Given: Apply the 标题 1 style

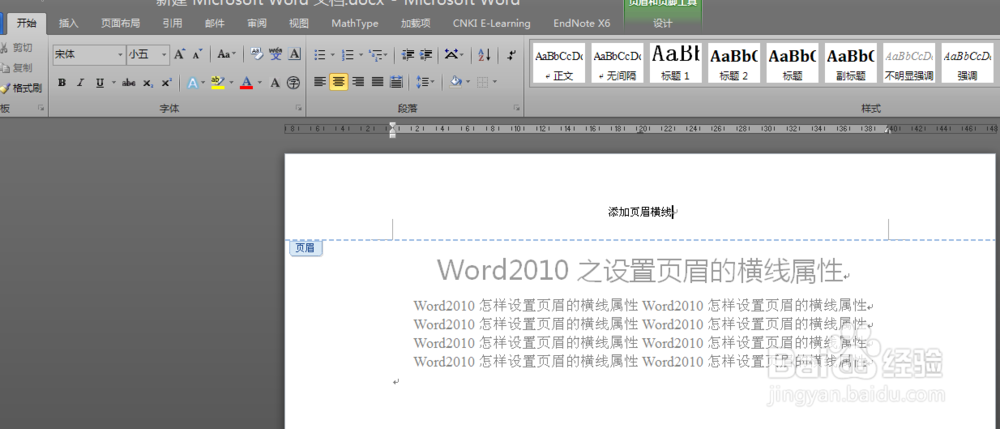Looking at the screenshot, I should point(676,63).
